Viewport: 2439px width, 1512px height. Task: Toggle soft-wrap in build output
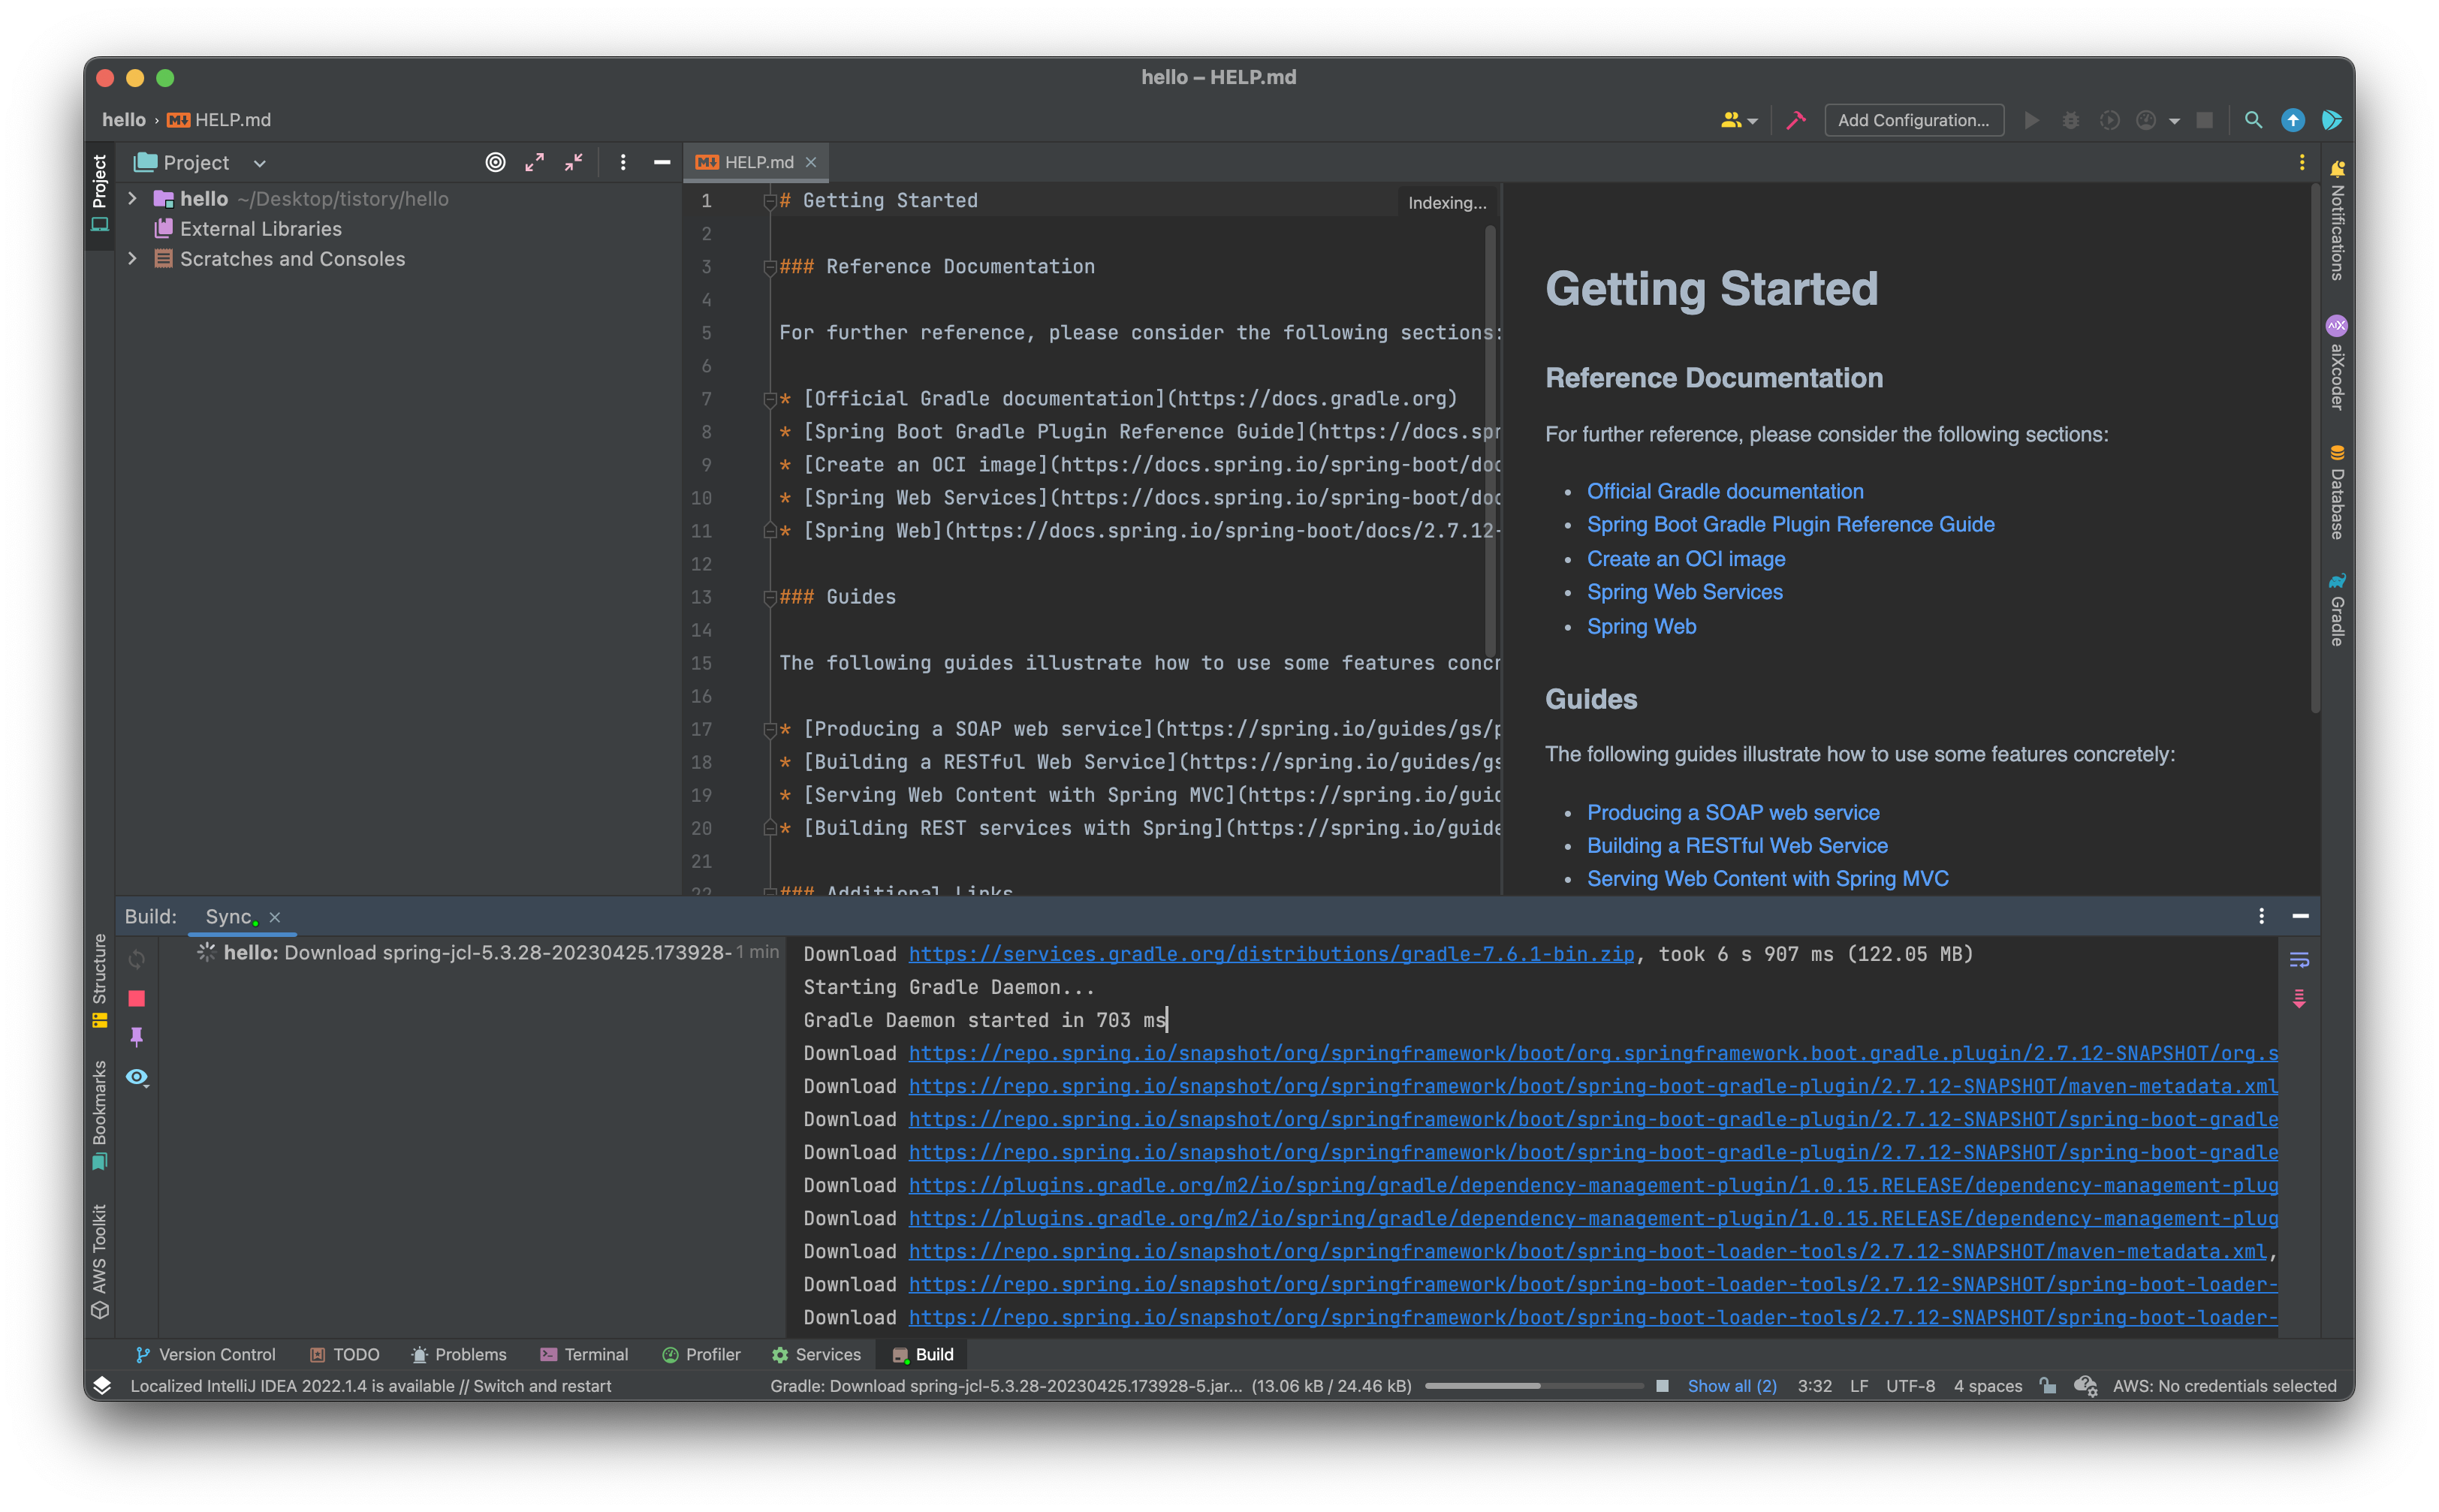point(2299,960)
